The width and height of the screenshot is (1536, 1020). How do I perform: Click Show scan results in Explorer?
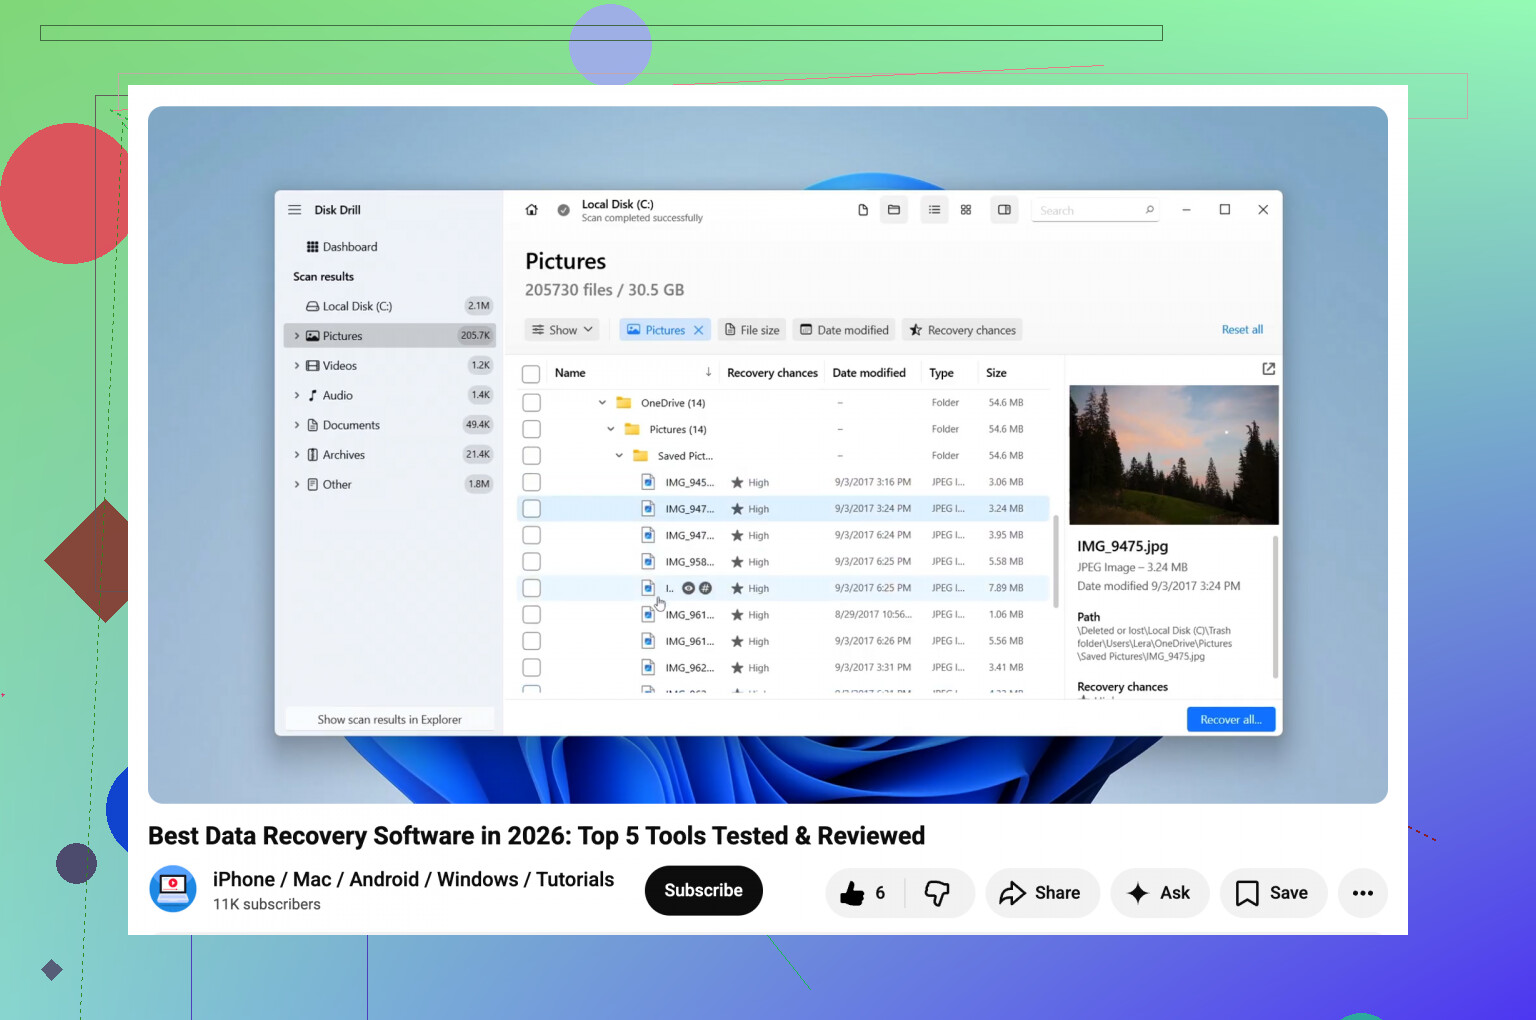pos(389,719)
